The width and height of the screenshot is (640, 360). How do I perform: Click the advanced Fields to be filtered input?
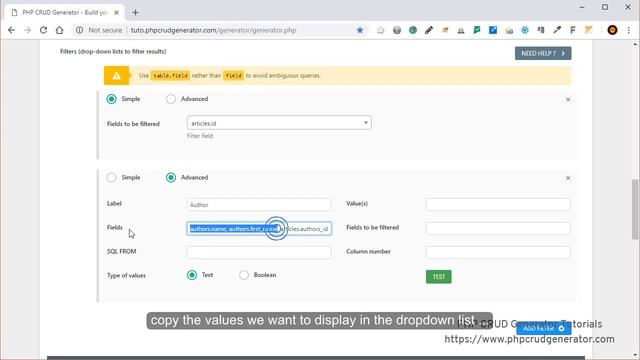[498, 229]
